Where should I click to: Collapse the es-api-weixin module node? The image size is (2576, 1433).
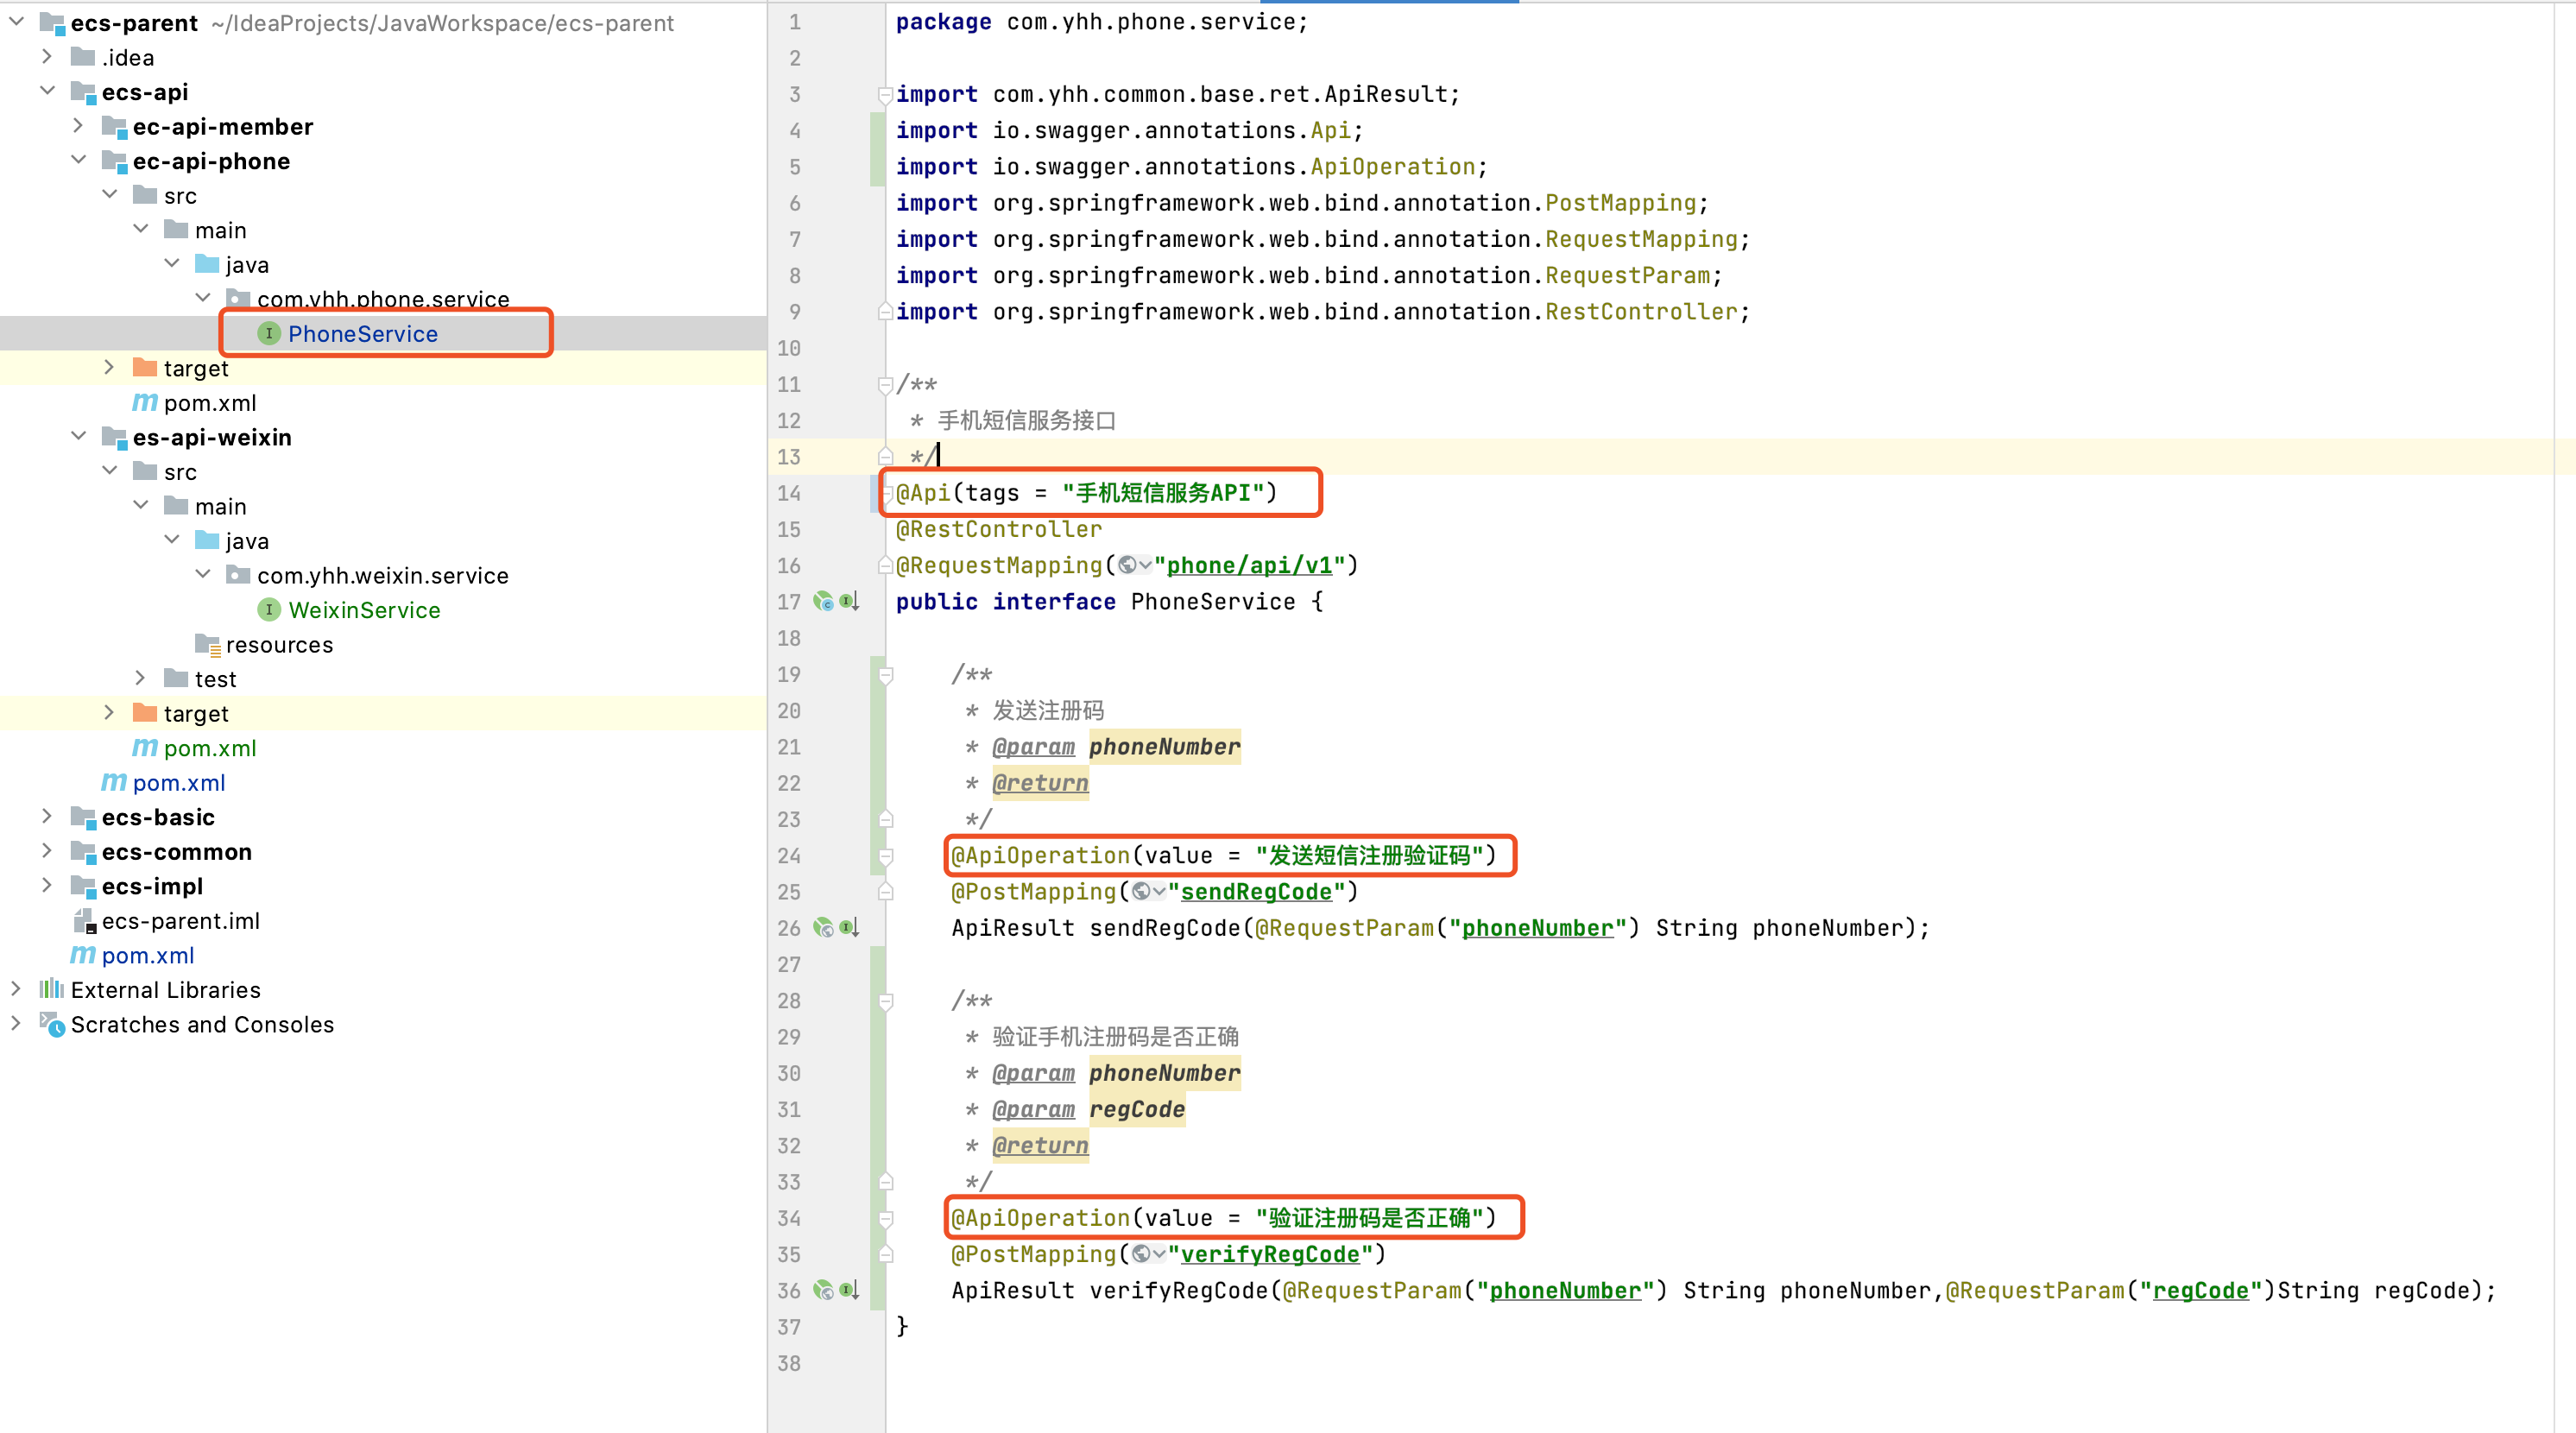(78, 436)
